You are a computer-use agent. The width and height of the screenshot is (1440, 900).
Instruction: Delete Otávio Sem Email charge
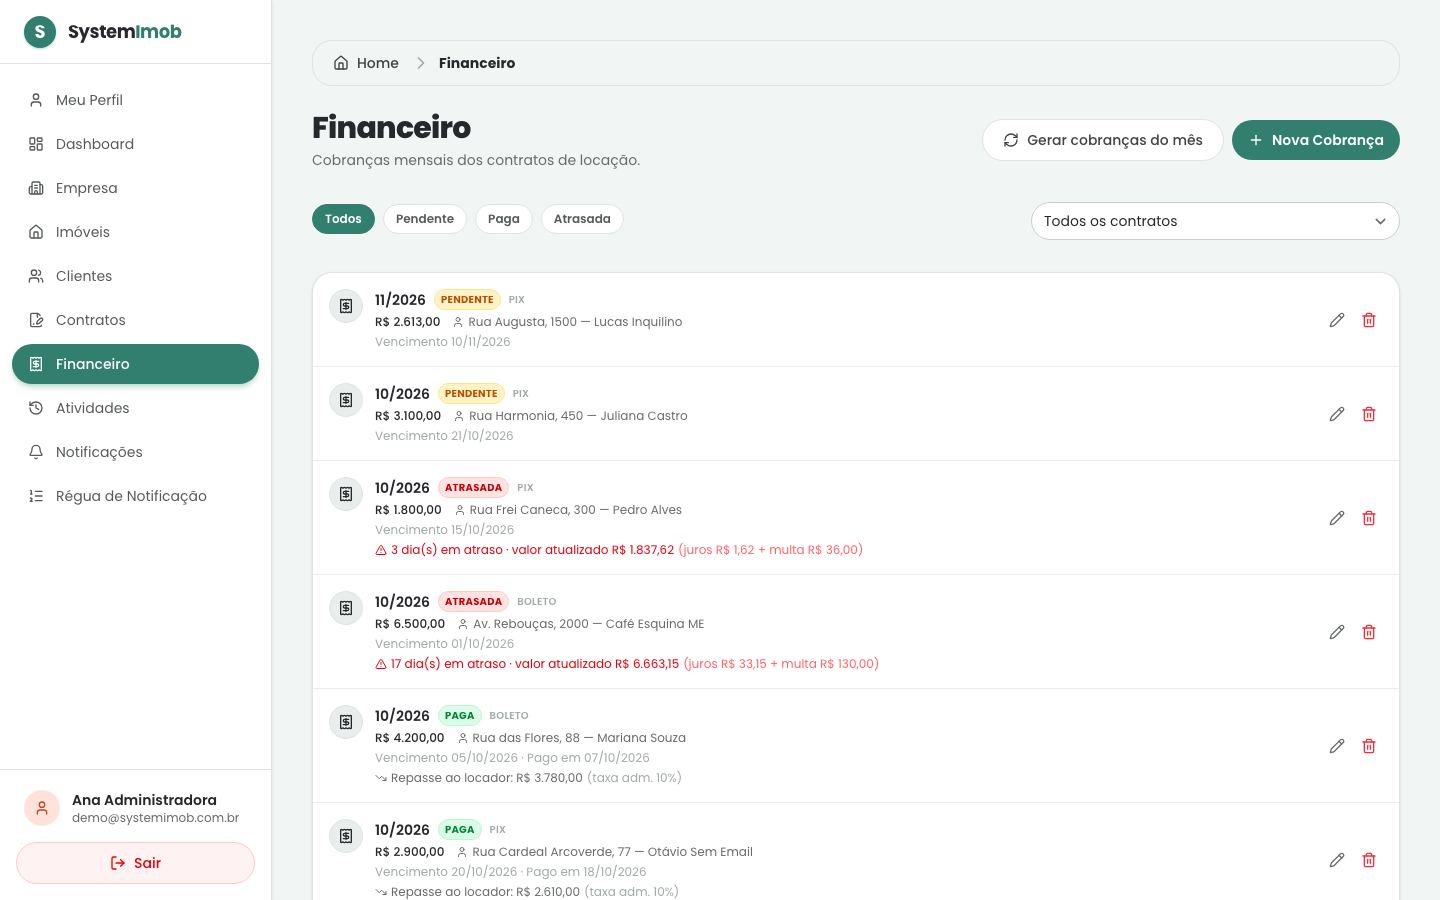pyautogui.click(x=1369, y=860)
